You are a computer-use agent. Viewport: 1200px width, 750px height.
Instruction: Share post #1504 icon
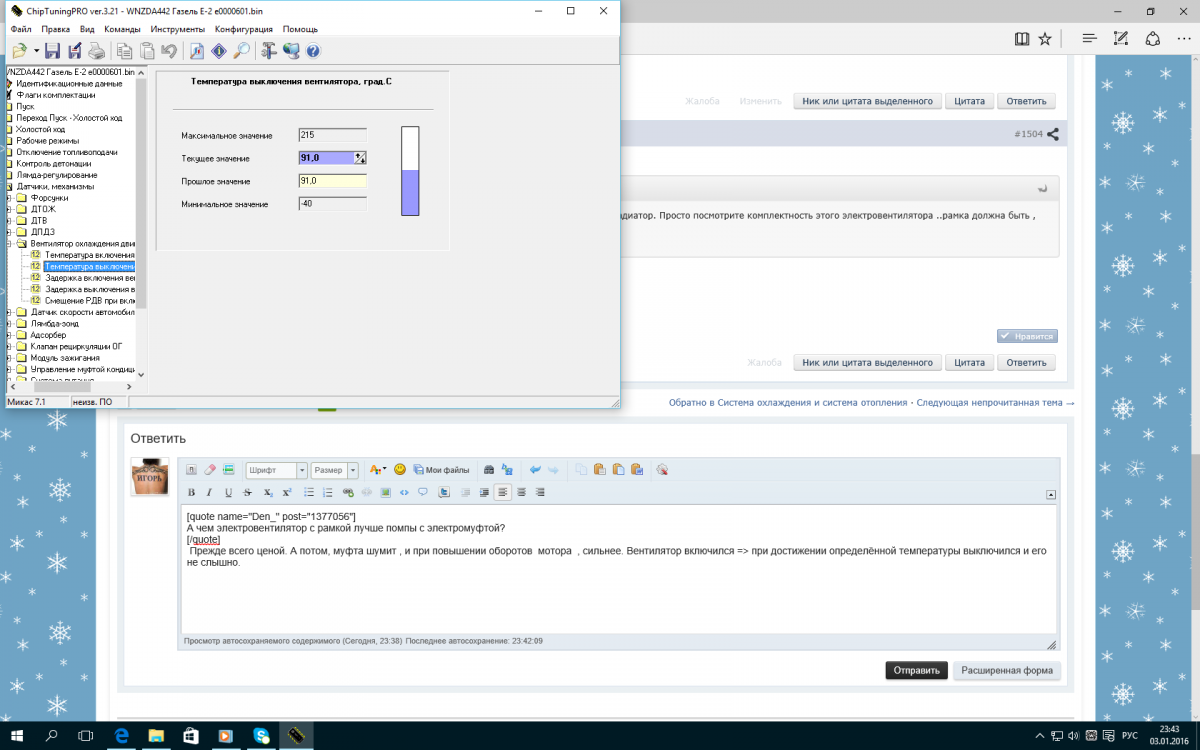click(x=1053, y=133)
